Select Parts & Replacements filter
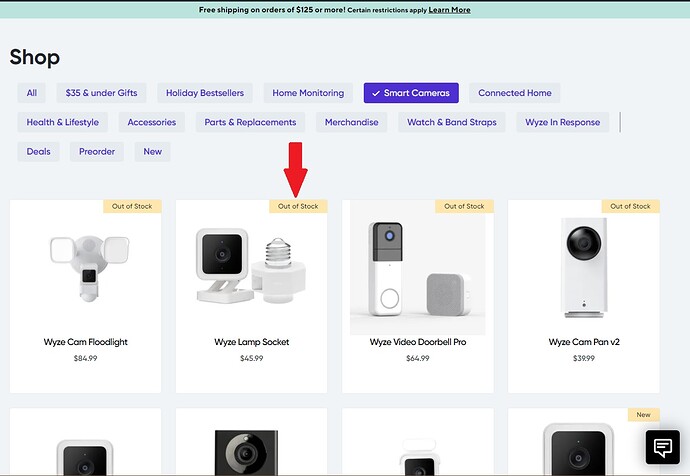 tap(250, 122)
